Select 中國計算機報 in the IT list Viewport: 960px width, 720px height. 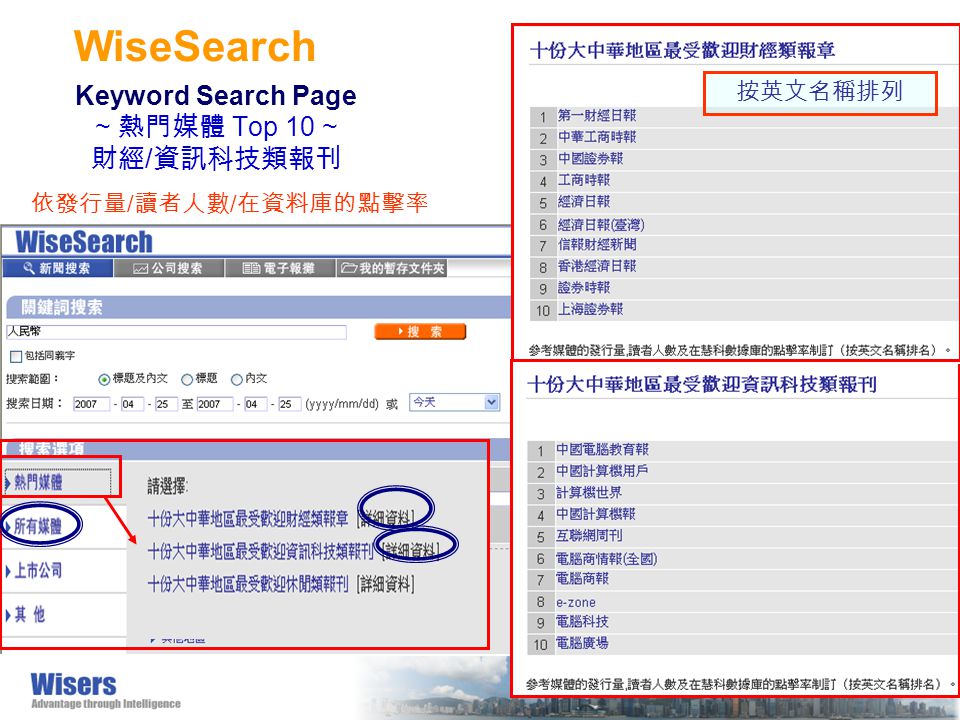595,514
